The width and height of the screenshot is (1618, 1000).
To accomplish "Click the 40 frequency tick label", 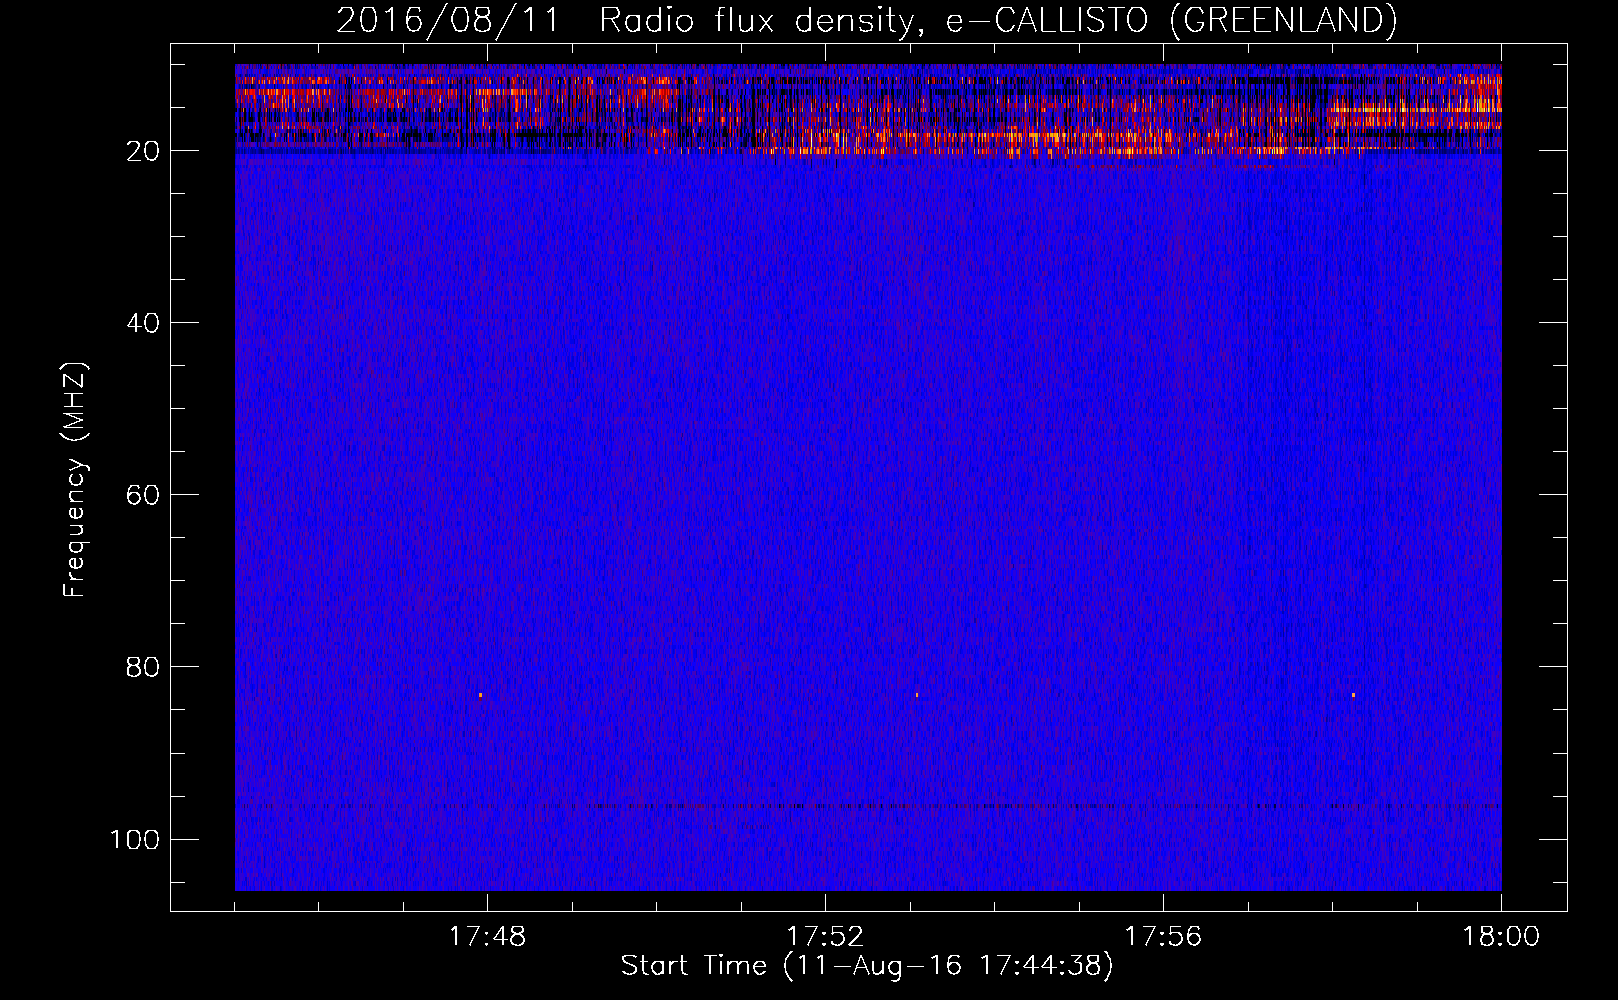I will coord(143,323).
